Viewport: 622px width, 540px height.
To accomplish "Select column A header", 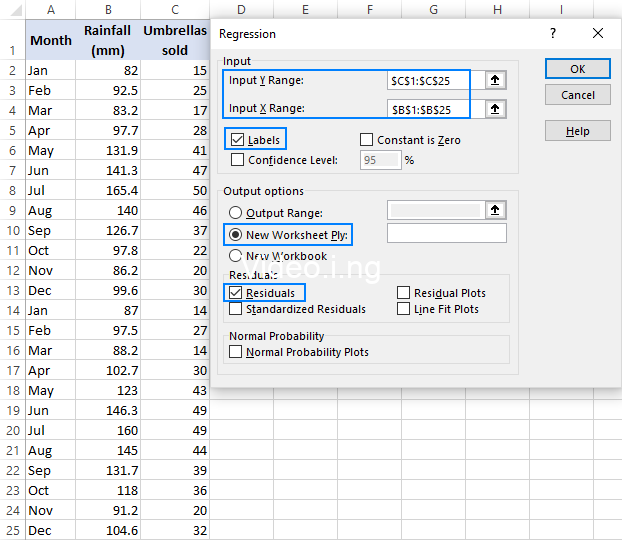I will point(51,10).
